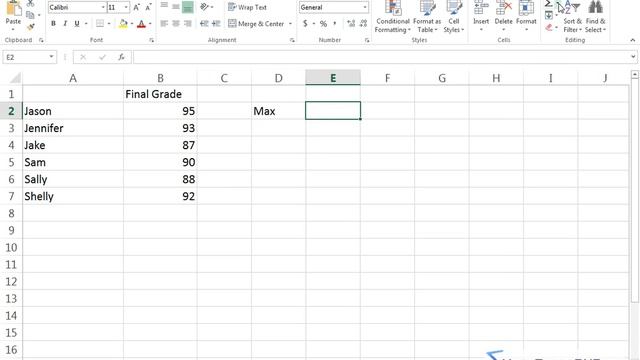Open Font settings dialog launcher
The width and height of the screenshot is (640, 360).
151,40
